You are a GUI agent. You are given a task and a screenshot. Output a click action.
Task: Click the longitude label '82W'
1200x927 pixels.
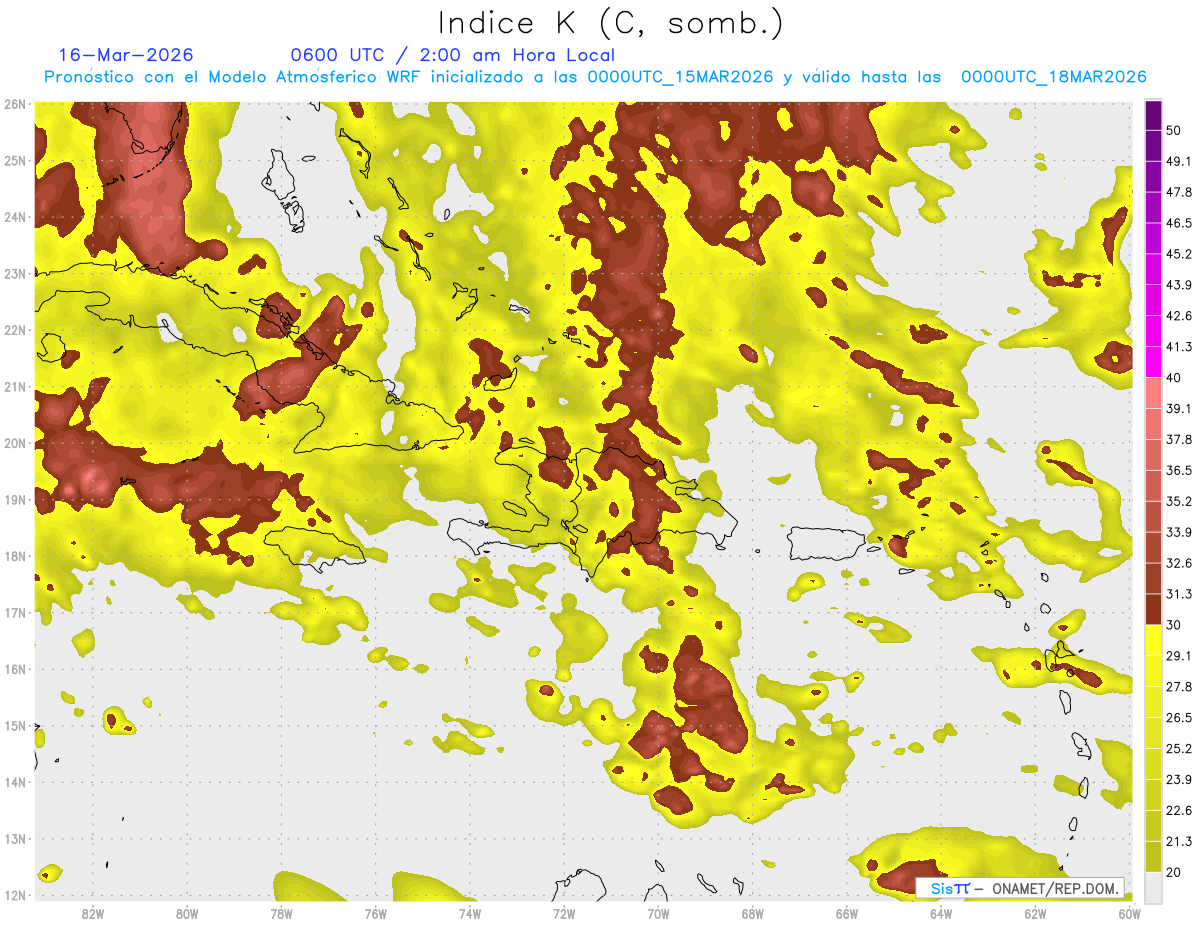coord(92,913)
